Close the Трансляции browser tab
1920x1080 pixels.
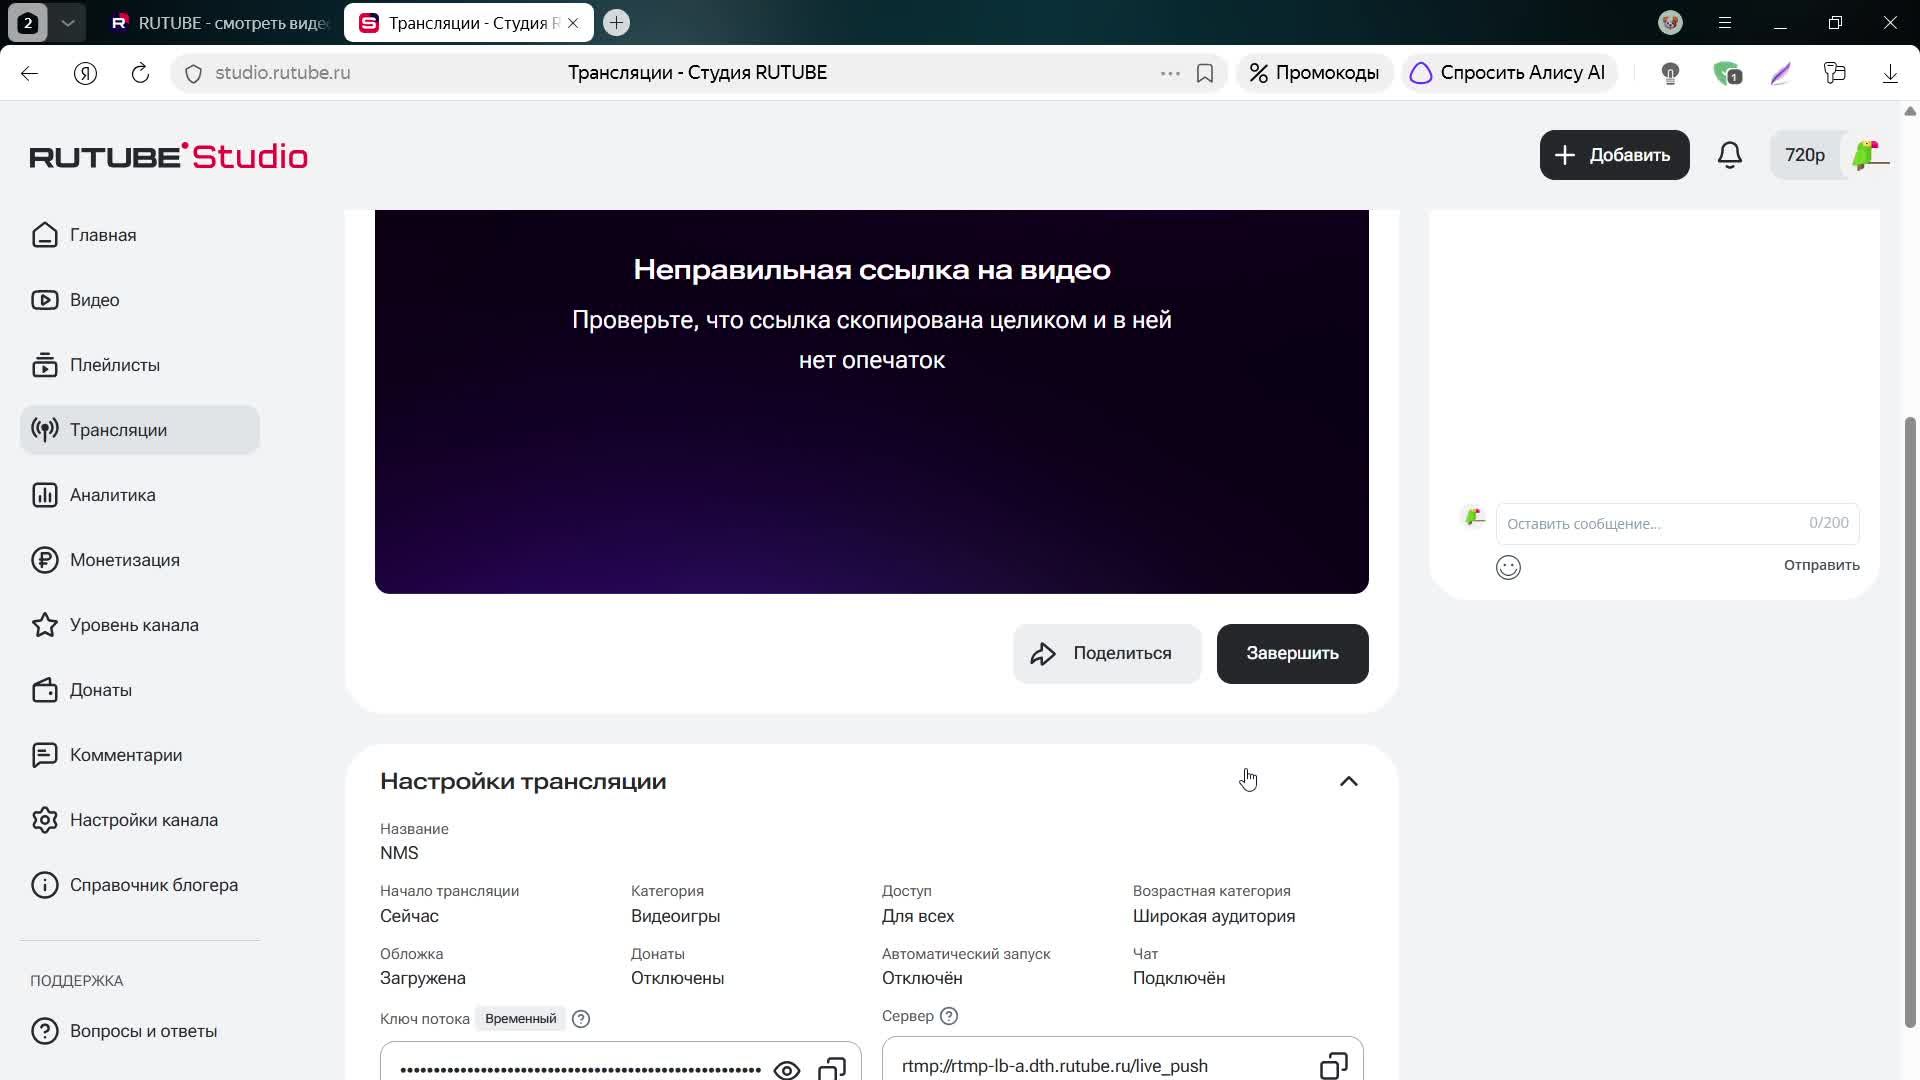coord(573,23)
